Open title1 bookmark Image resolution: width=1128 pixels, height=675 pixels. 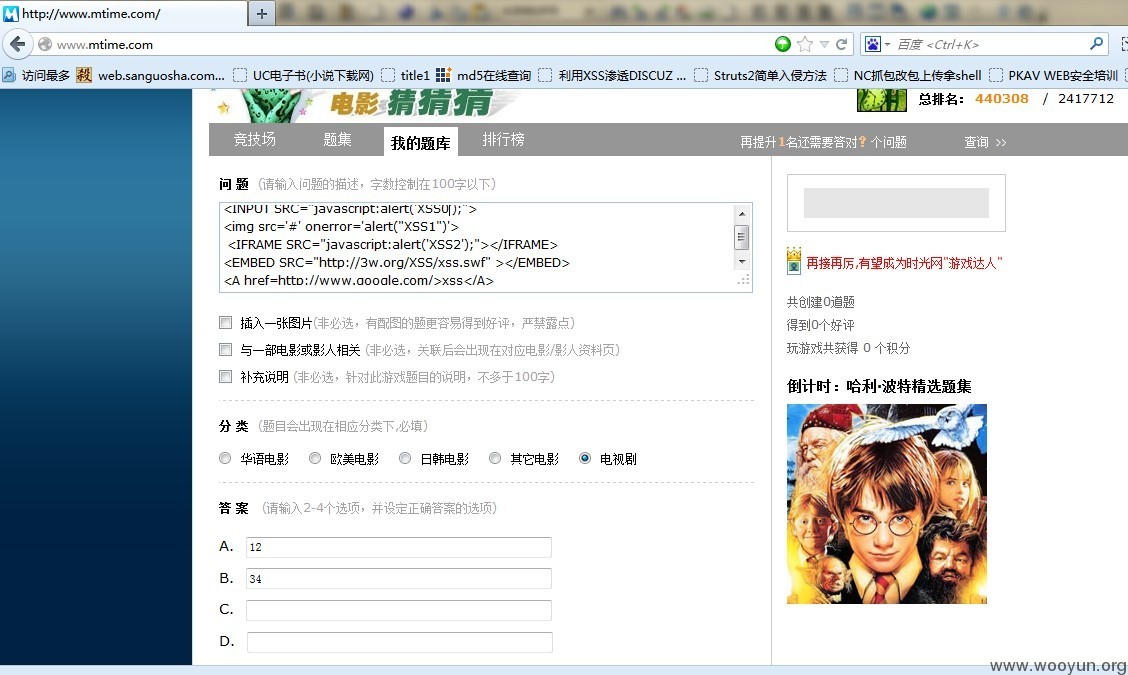click(x=406, y=75)
